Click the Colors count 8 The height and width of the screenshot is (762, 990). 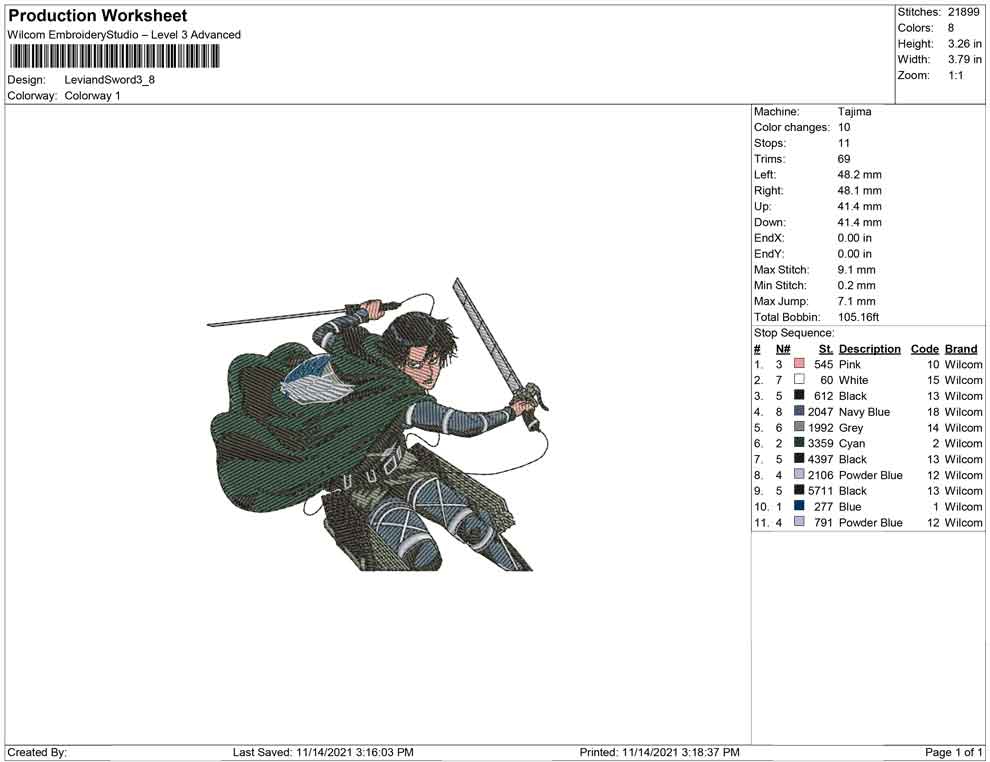(951, 28)
